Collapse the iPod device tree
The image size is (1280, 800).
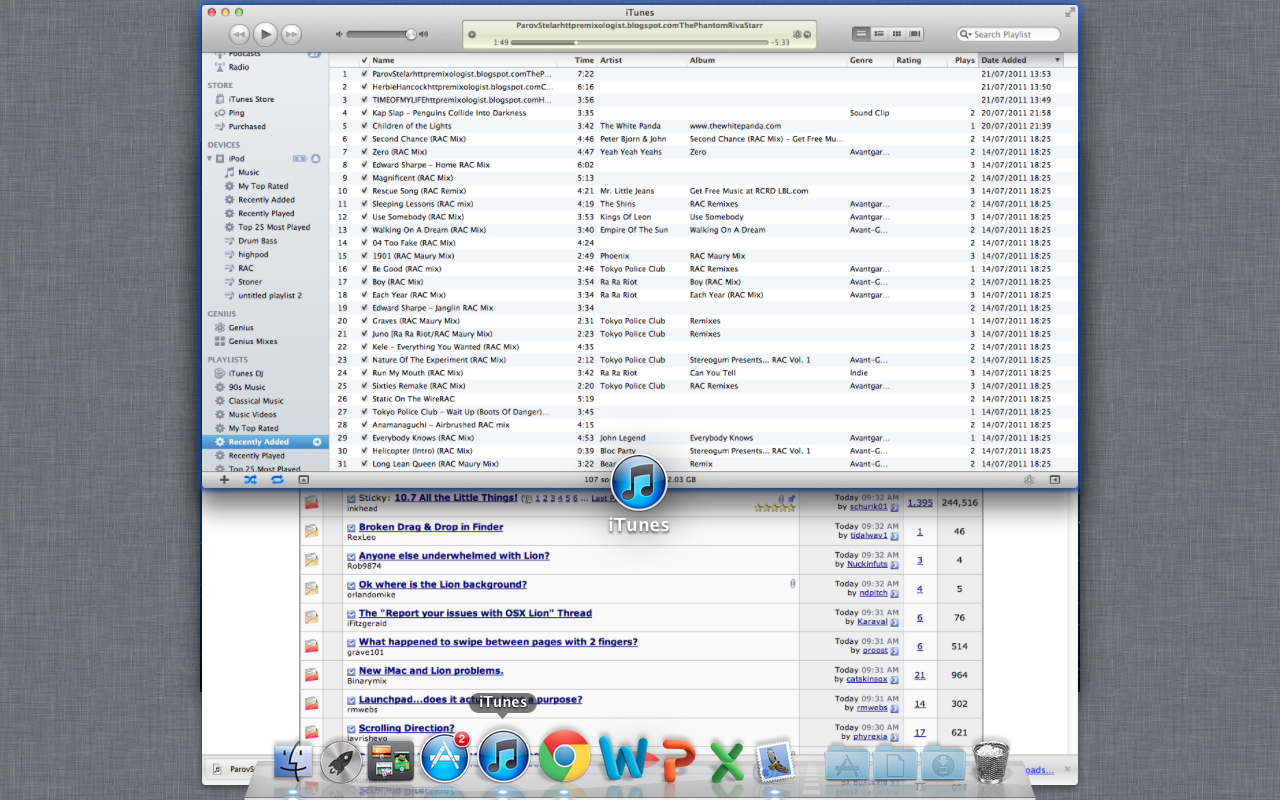tap(210, 158)
